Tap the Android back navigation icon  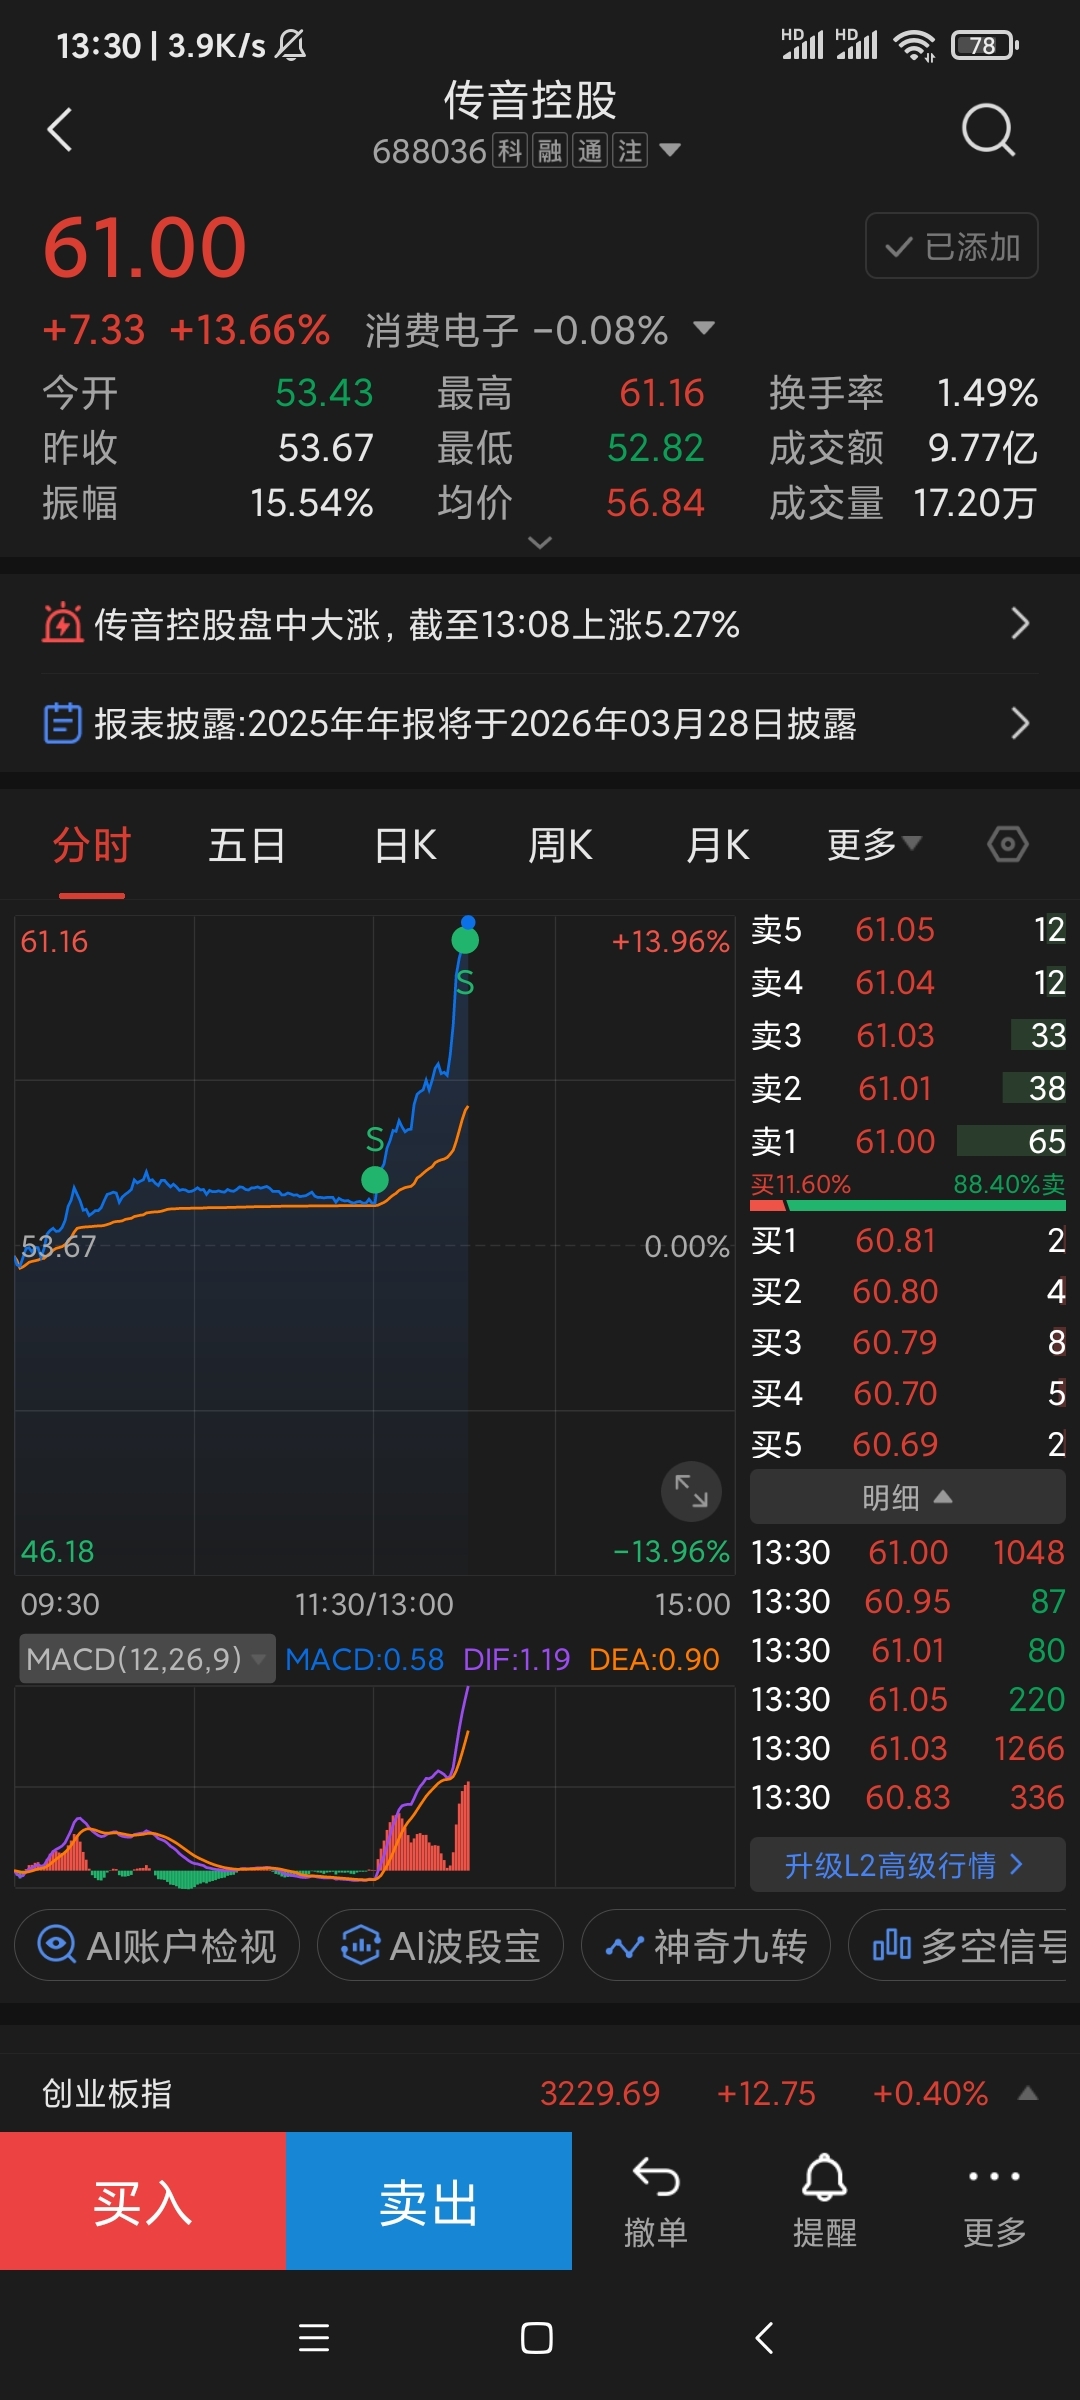point(764,2338)
